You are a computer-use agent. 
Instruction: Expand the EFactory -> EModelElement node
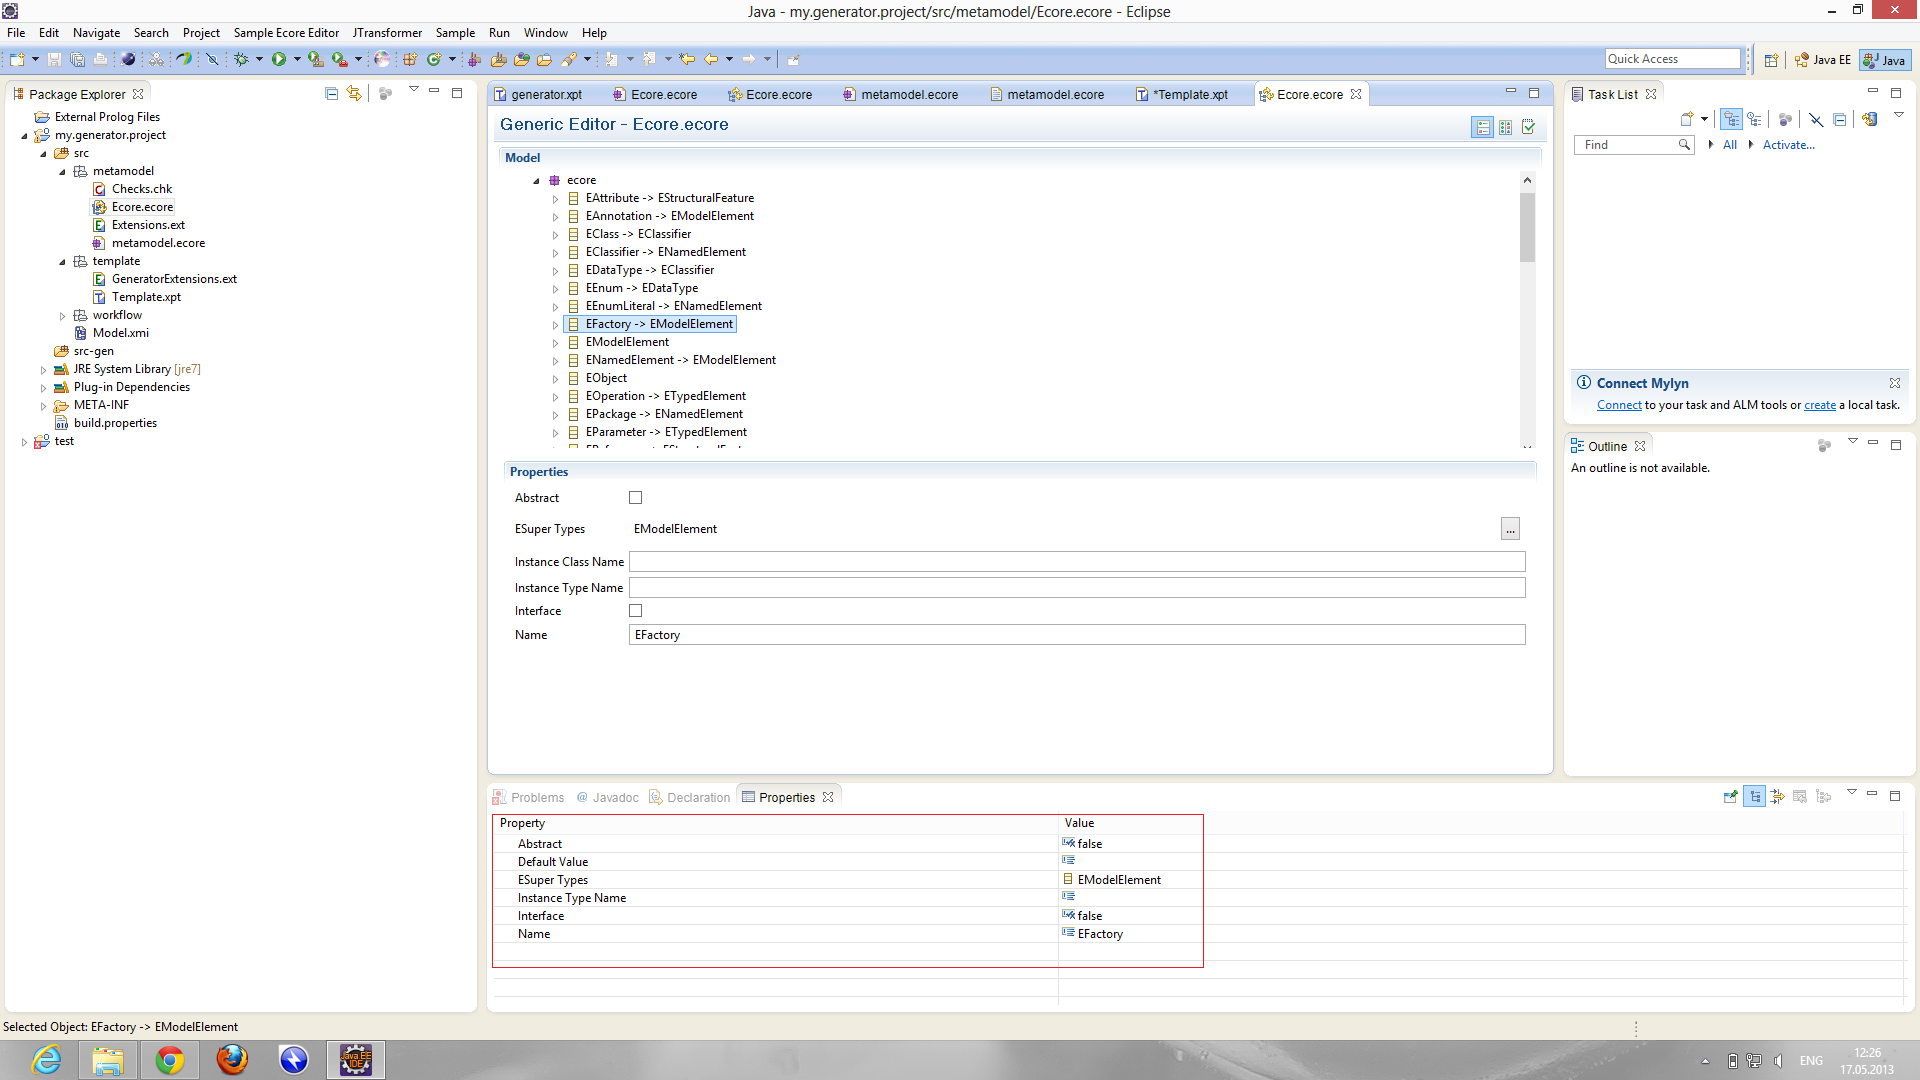click(x=556, y=325)
